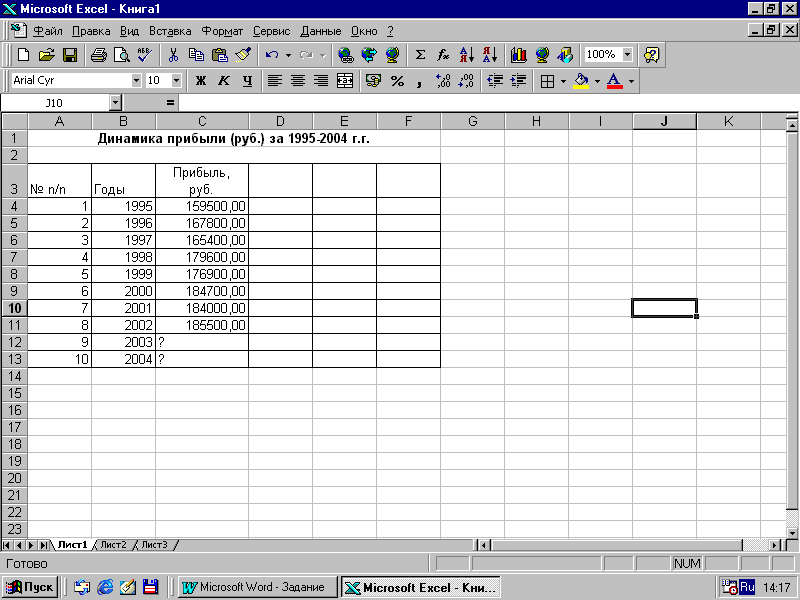The height and width of the screenshot is (600, 800).
Task: Toggle underline Ч formatting
Action: click(x=247, y=81)
